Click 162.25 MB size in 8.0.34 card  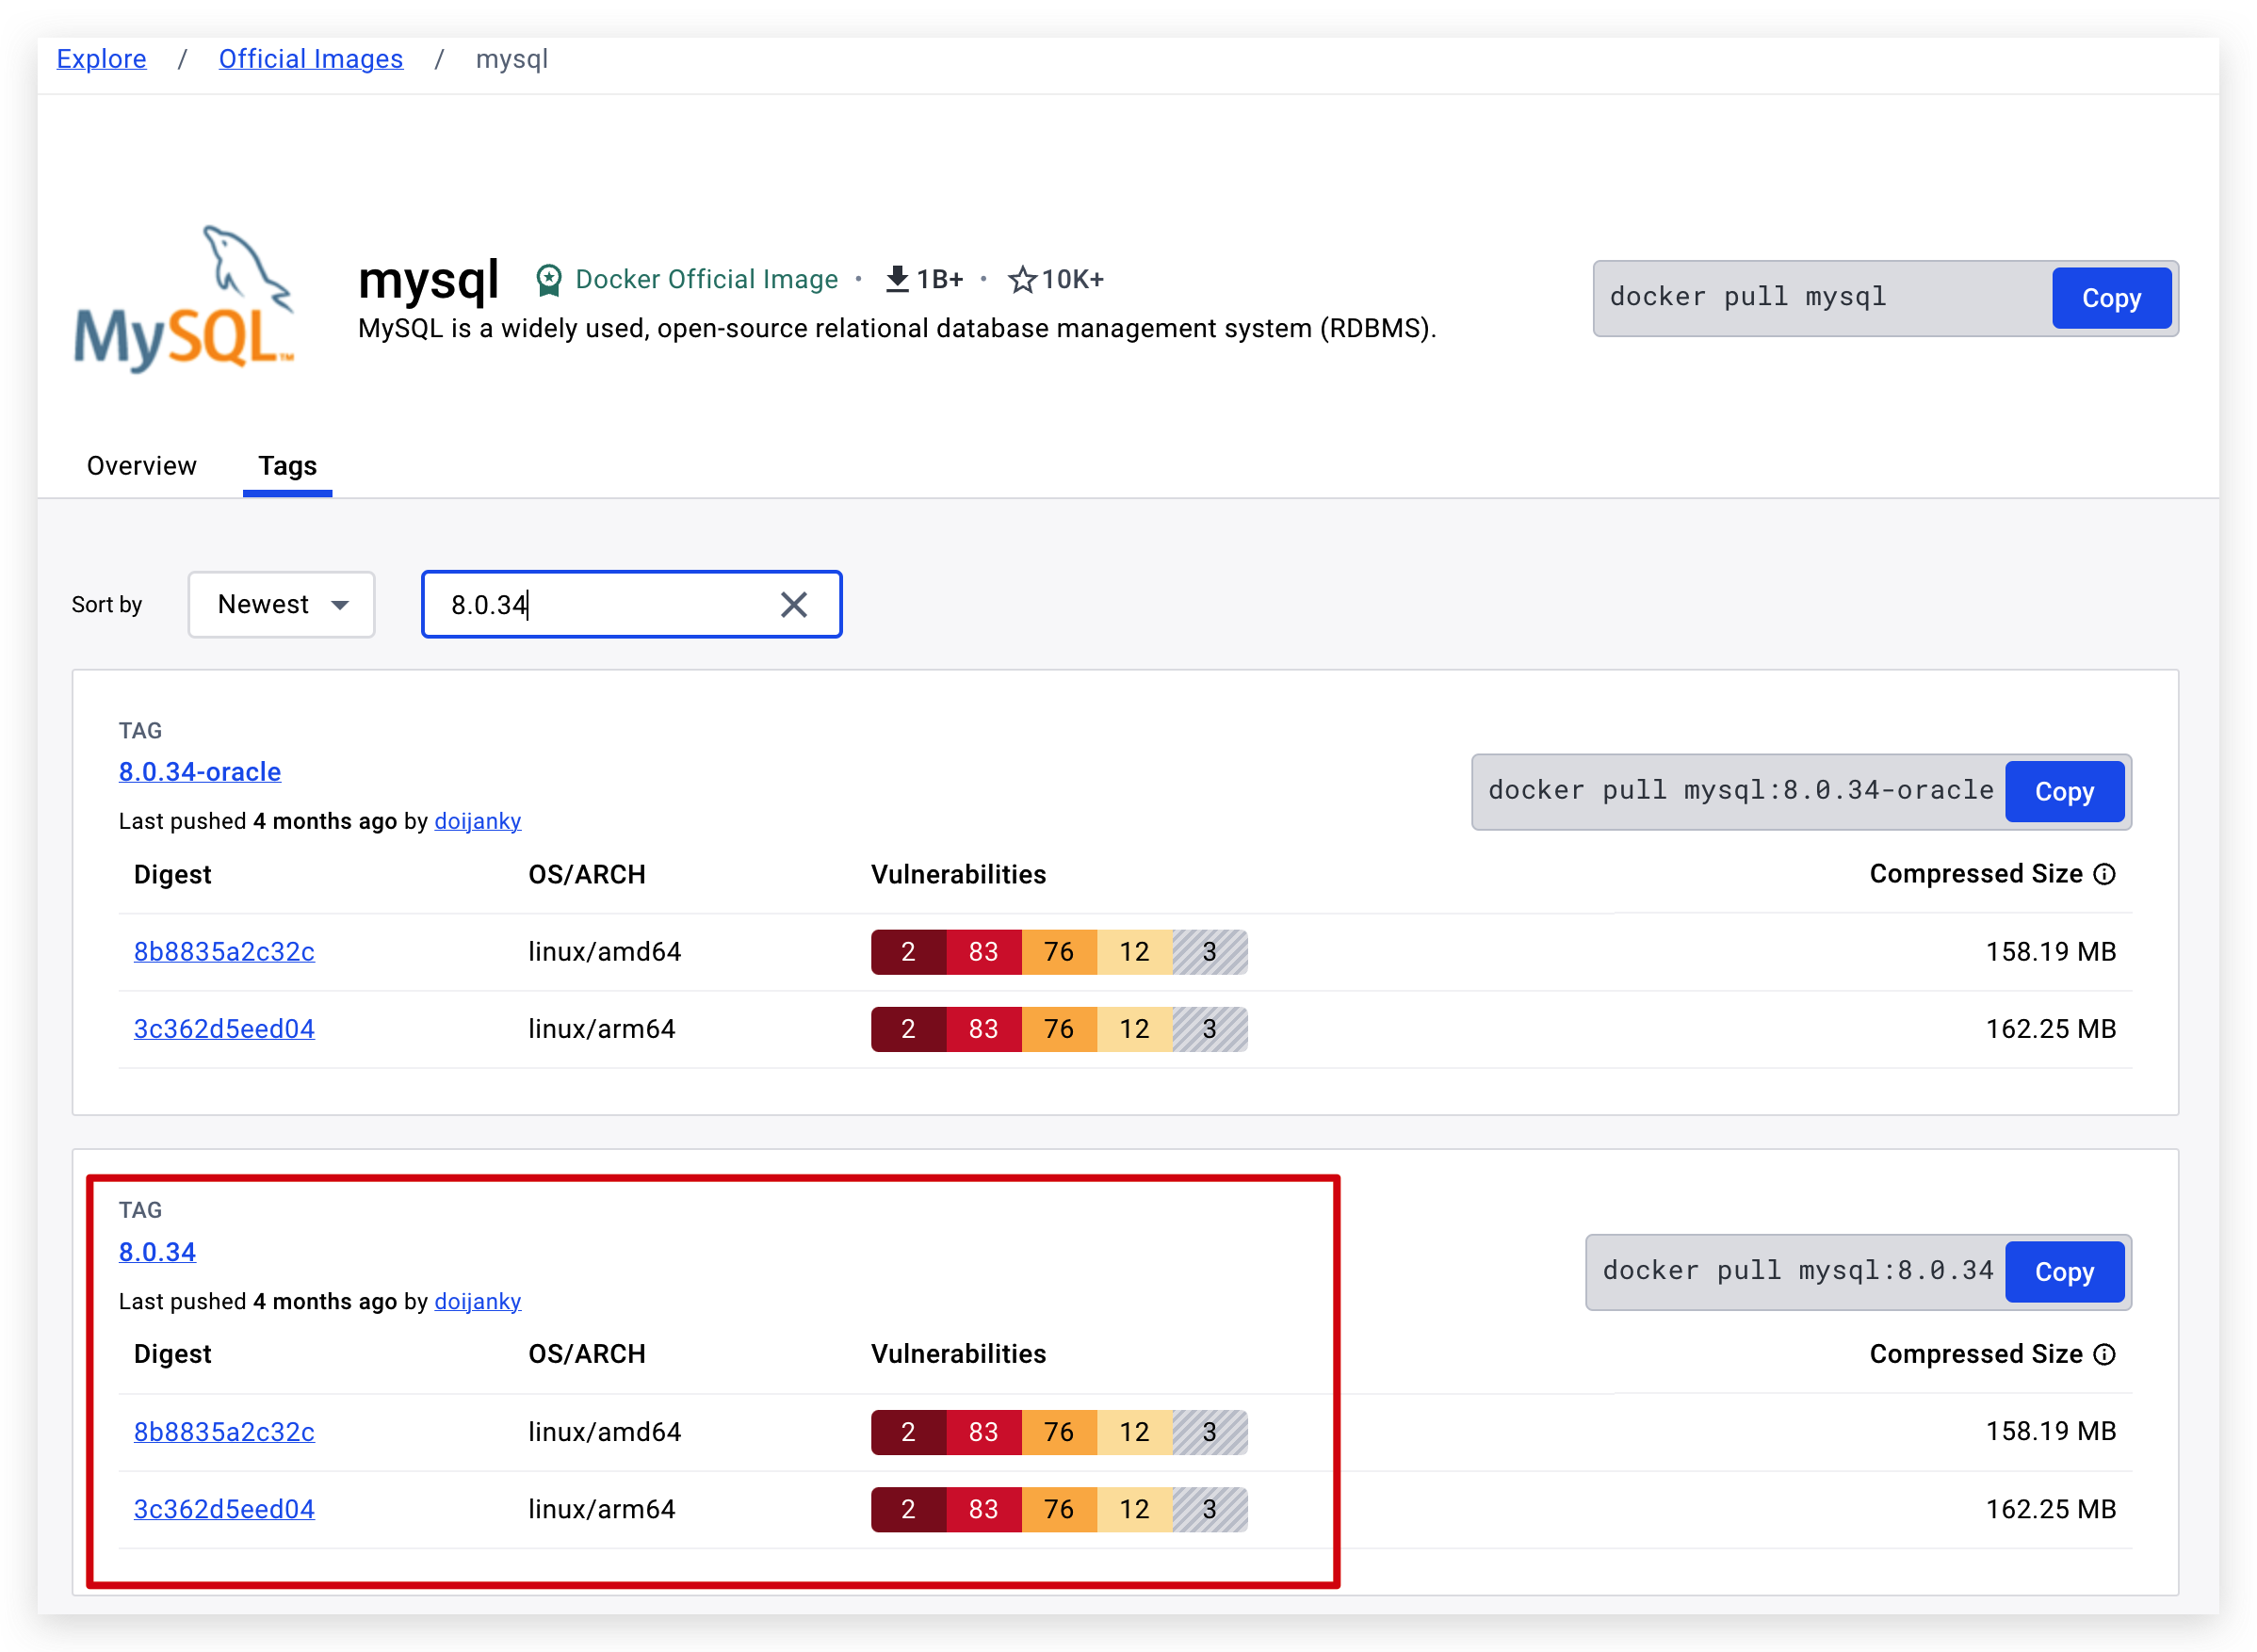pyautogui.click(x=2050, y=1509)
